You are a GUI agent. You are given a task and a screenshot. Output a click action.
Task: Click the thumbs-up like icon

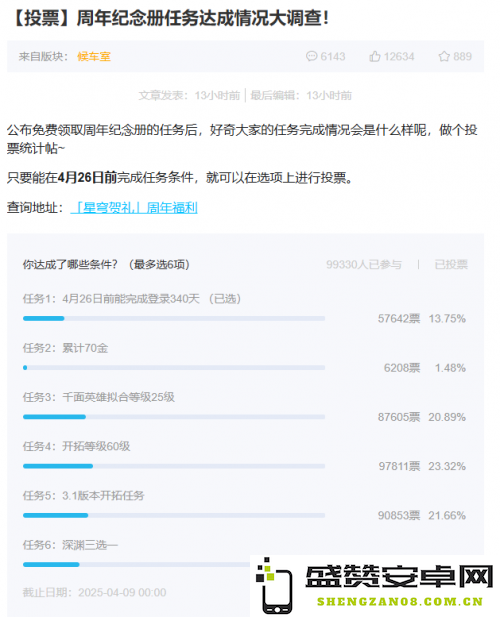coord(375,56)
